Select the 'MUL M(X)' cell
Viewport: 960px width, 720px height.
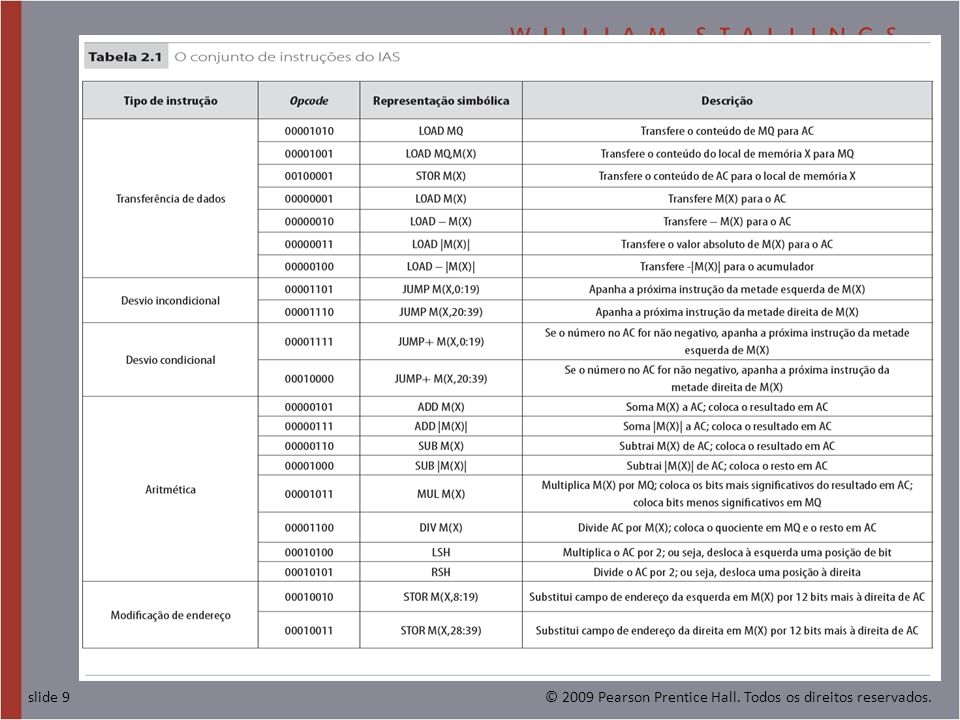tap(441, 494)
